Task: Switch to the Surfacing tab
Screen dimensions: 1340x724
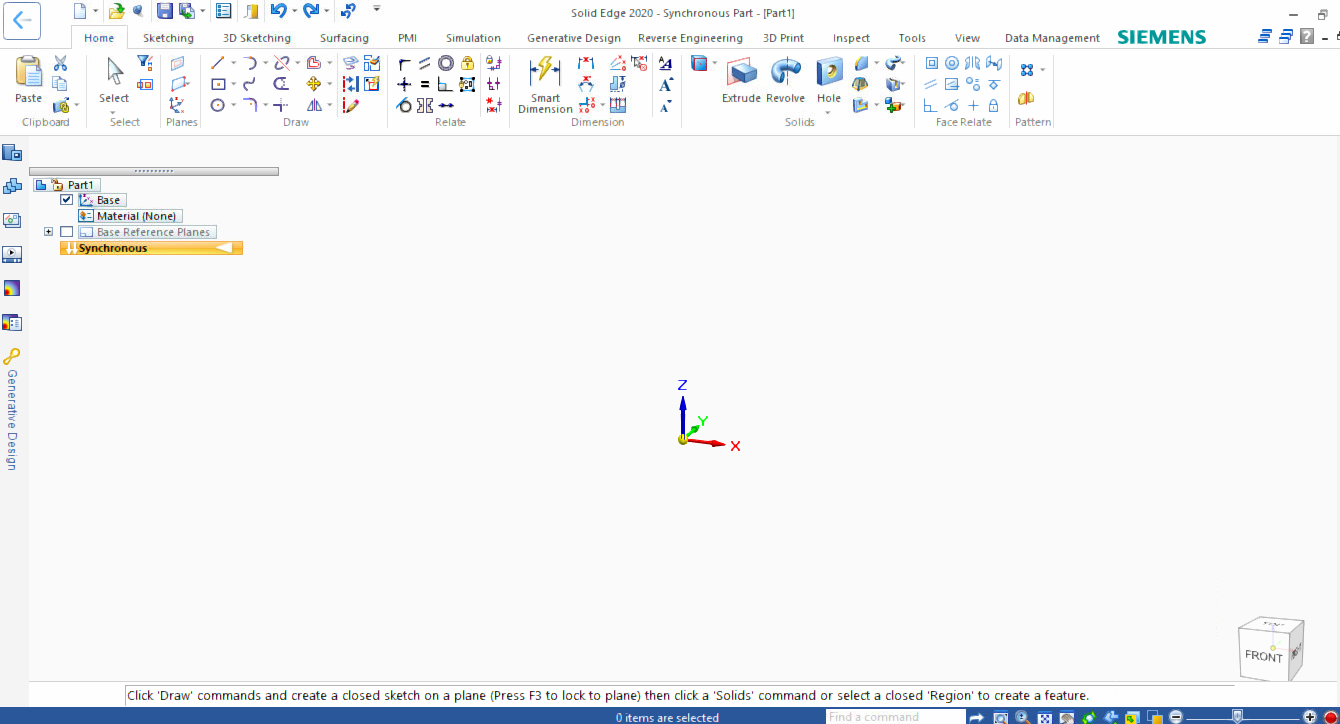Action: point(344,38)
